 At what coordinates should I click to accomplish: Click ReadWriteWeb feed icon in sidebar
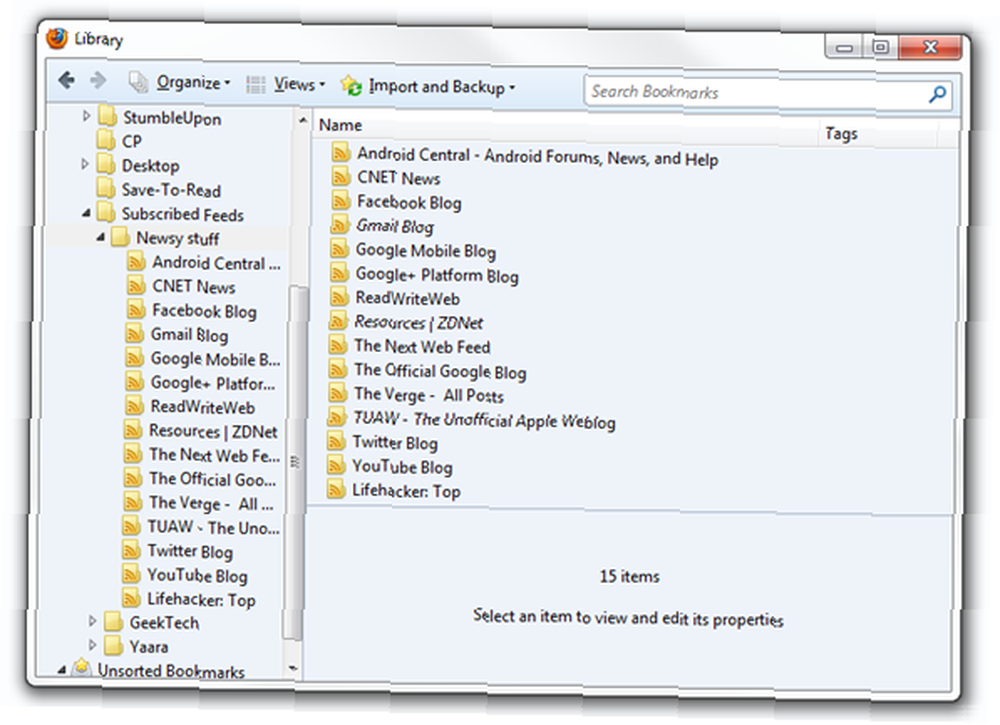(x=134, y=406)
